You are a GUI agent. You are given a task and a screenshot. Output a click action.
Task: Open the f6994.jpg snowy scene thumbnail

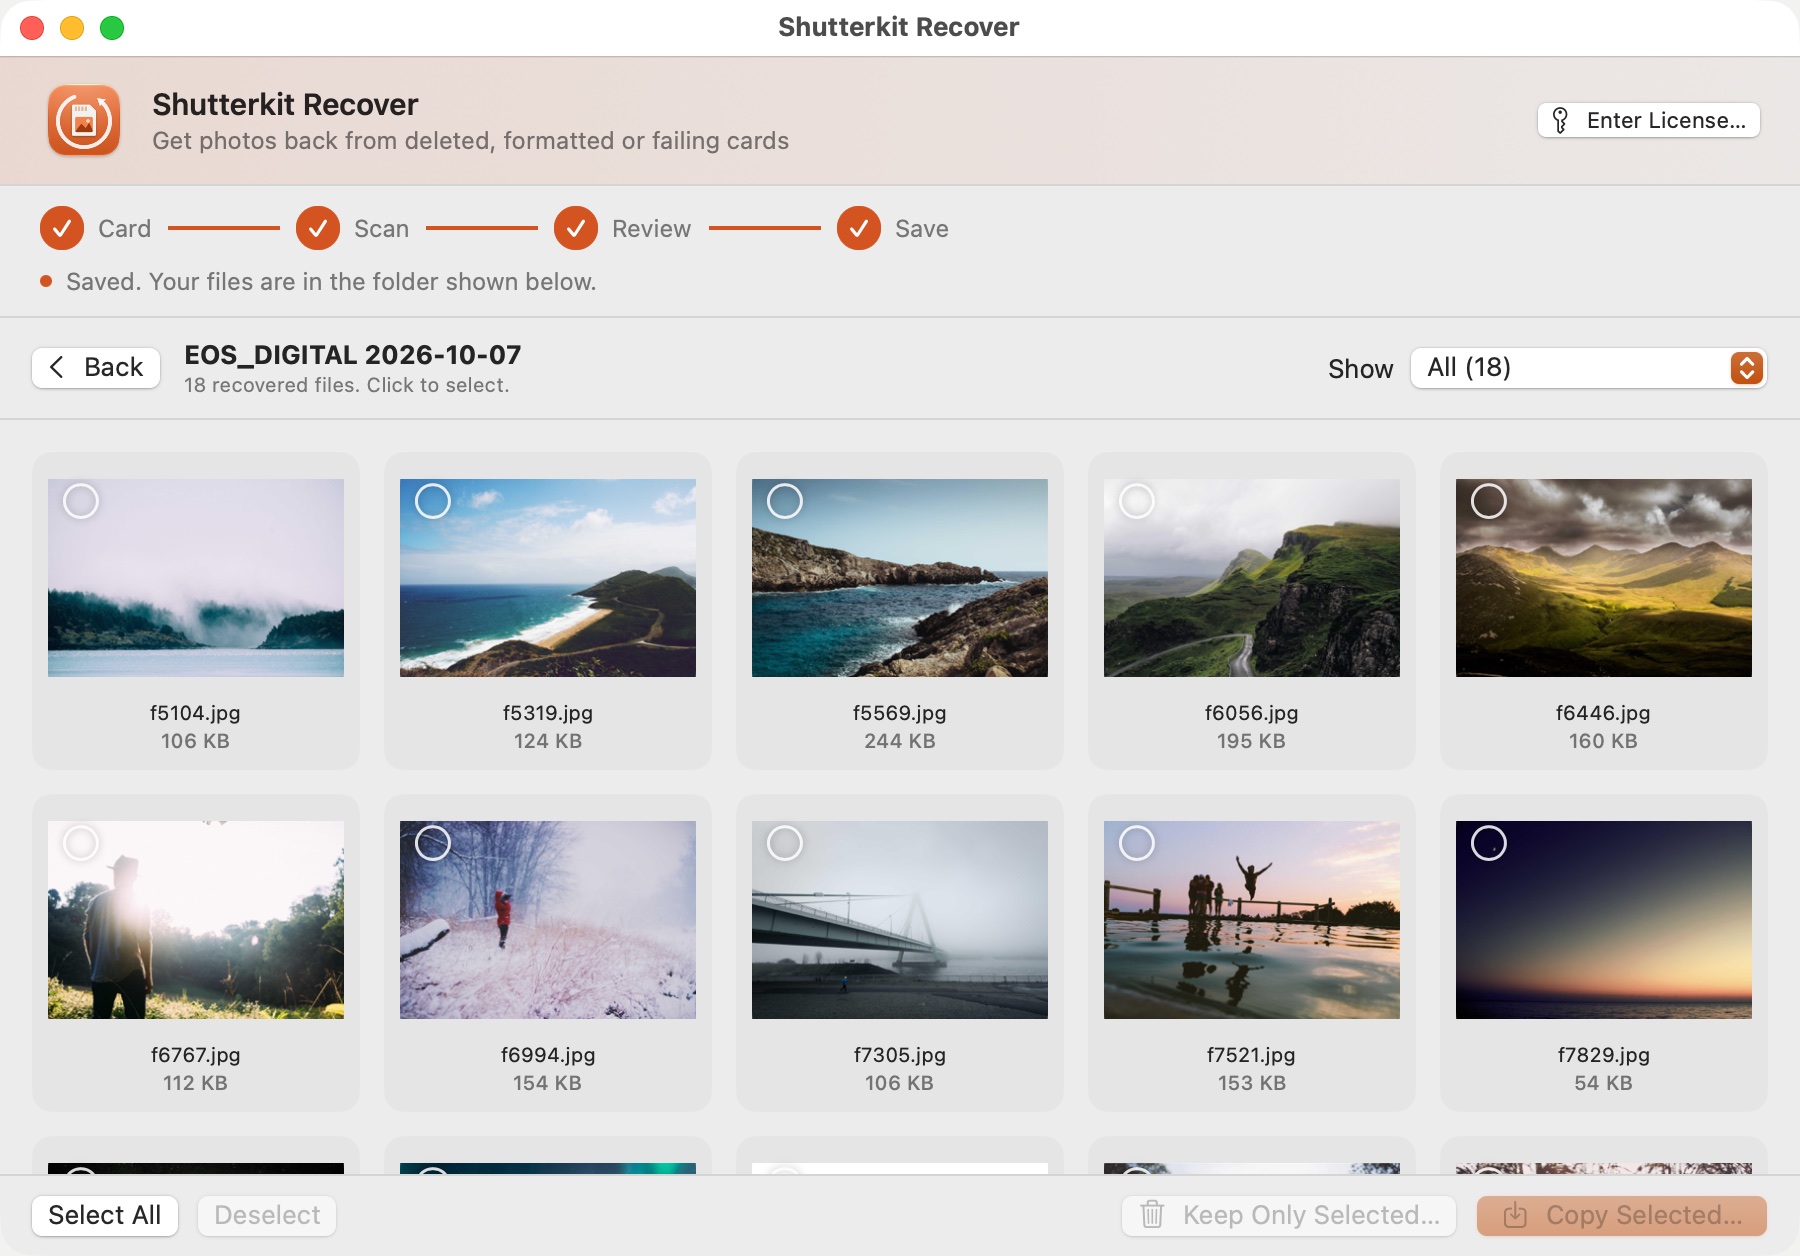pos(548,920)
